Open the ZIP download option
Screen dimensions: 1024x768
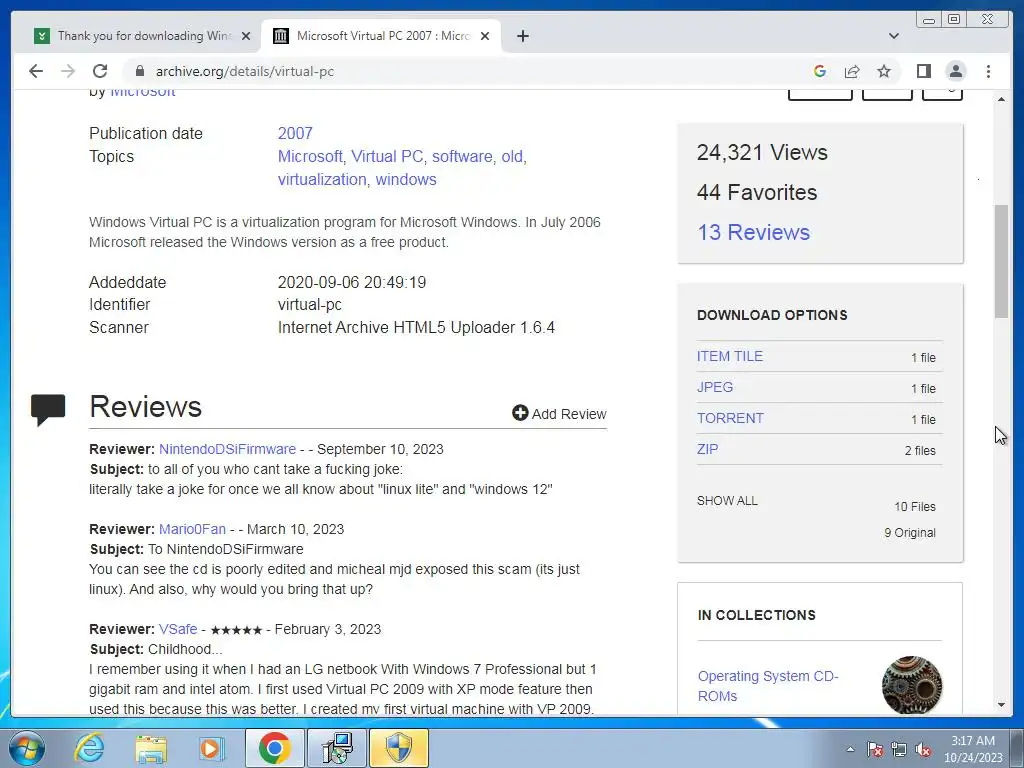pyautogui.click(x=707, y=449)
